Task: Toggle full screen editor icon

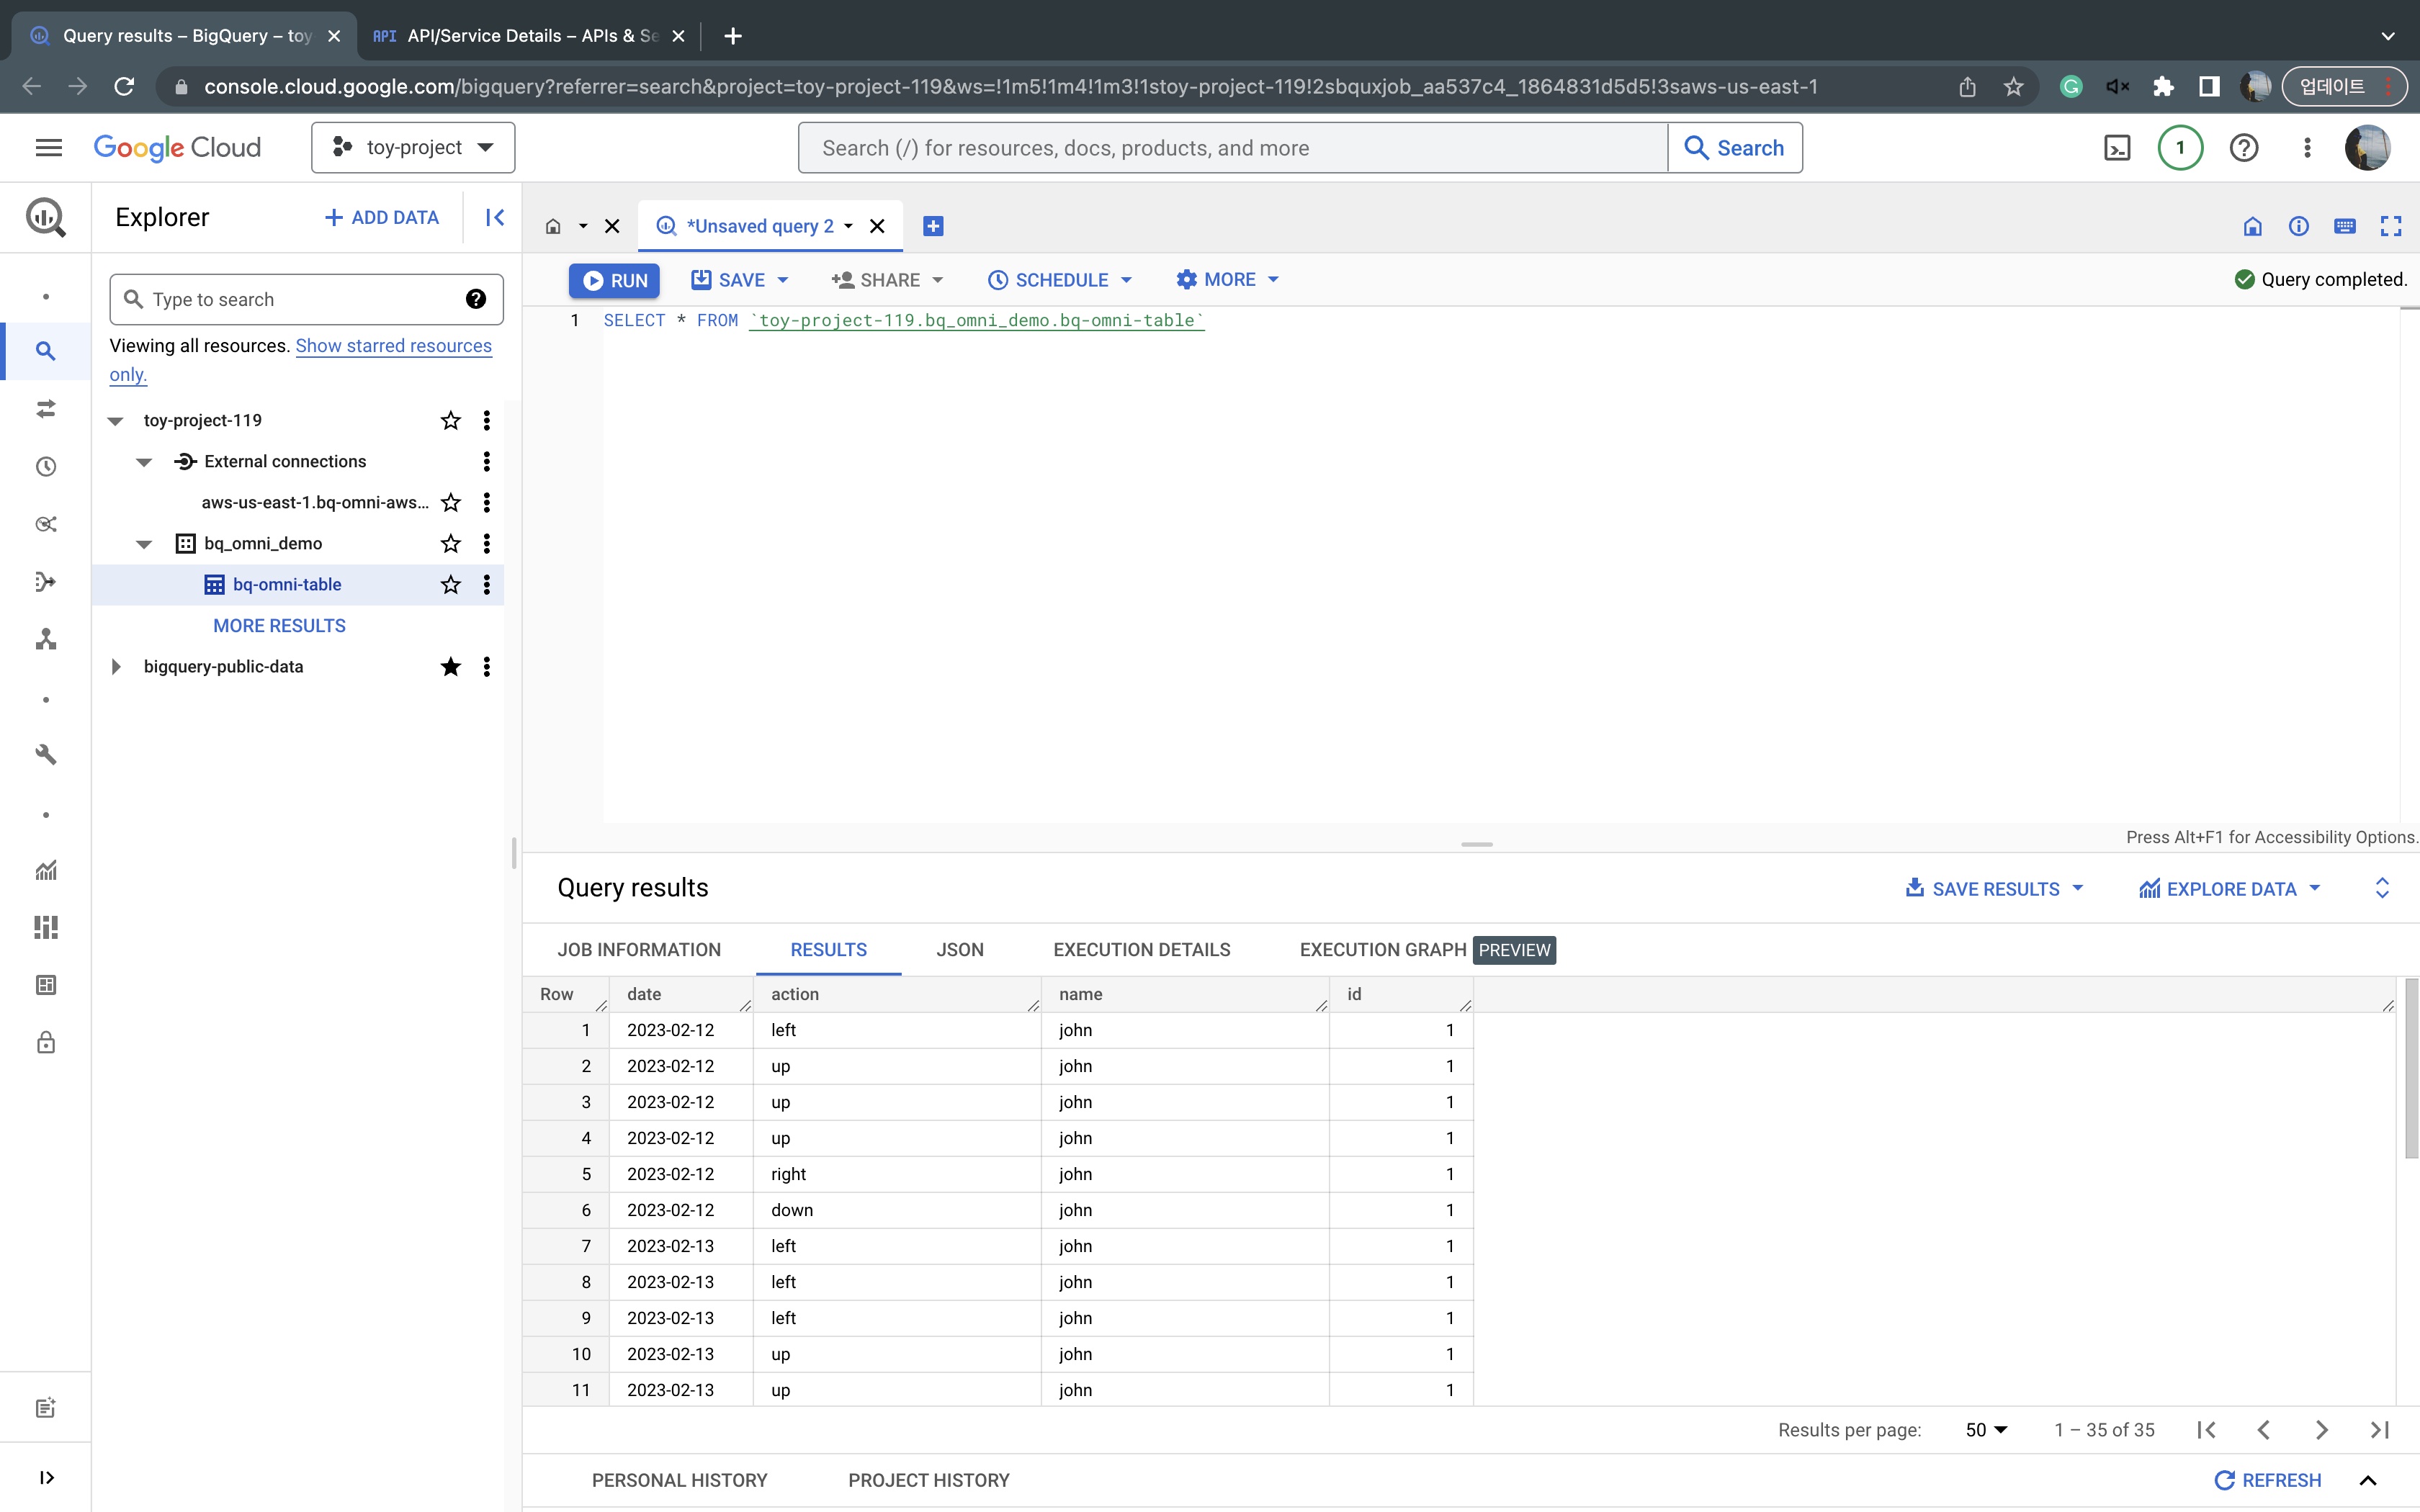Action: [2391, 226]
